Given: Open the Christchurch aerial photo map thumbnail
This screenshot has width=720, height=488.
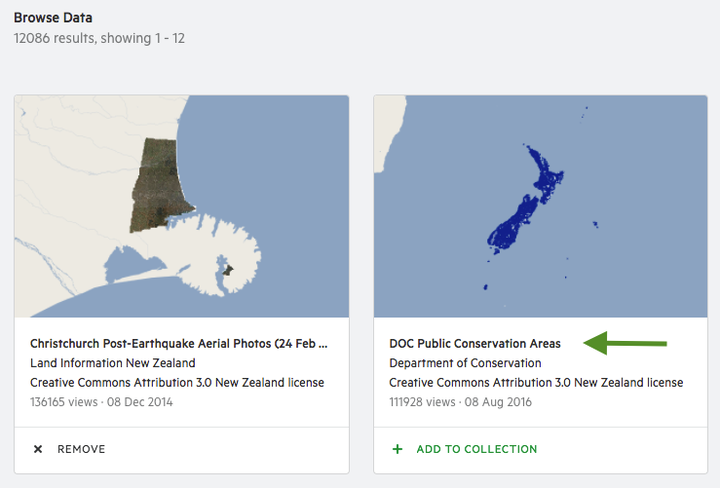Looking at the screenshot, I should click(182, 206).
